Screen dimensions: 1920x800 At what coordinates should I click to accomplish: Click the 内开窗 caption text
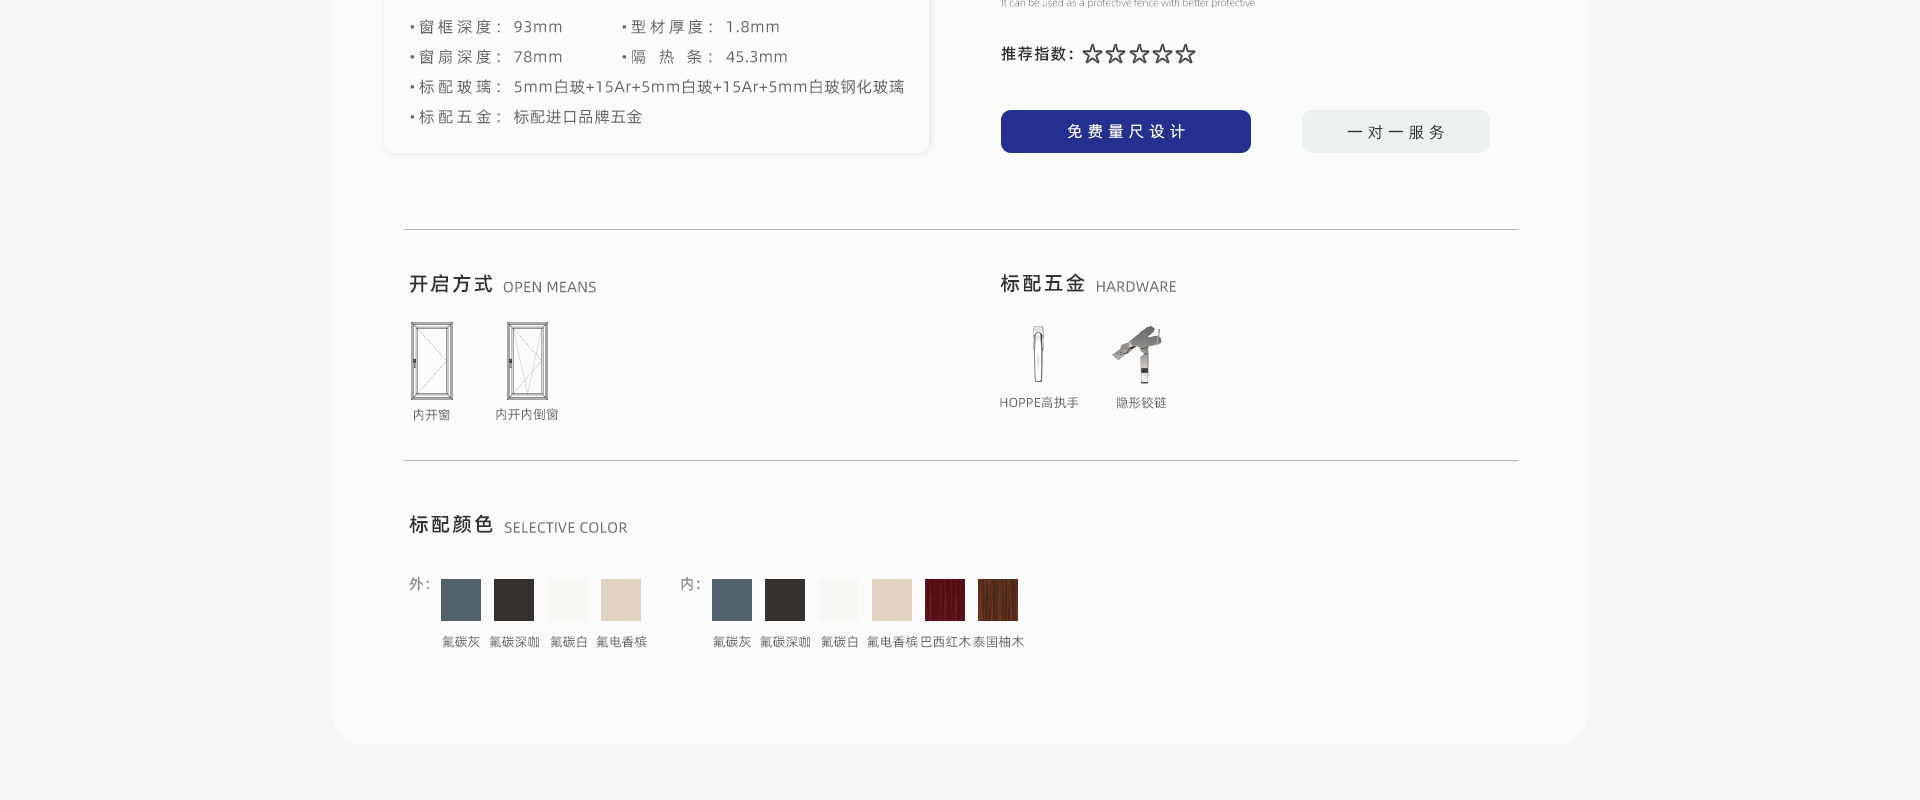click(432, 415)
